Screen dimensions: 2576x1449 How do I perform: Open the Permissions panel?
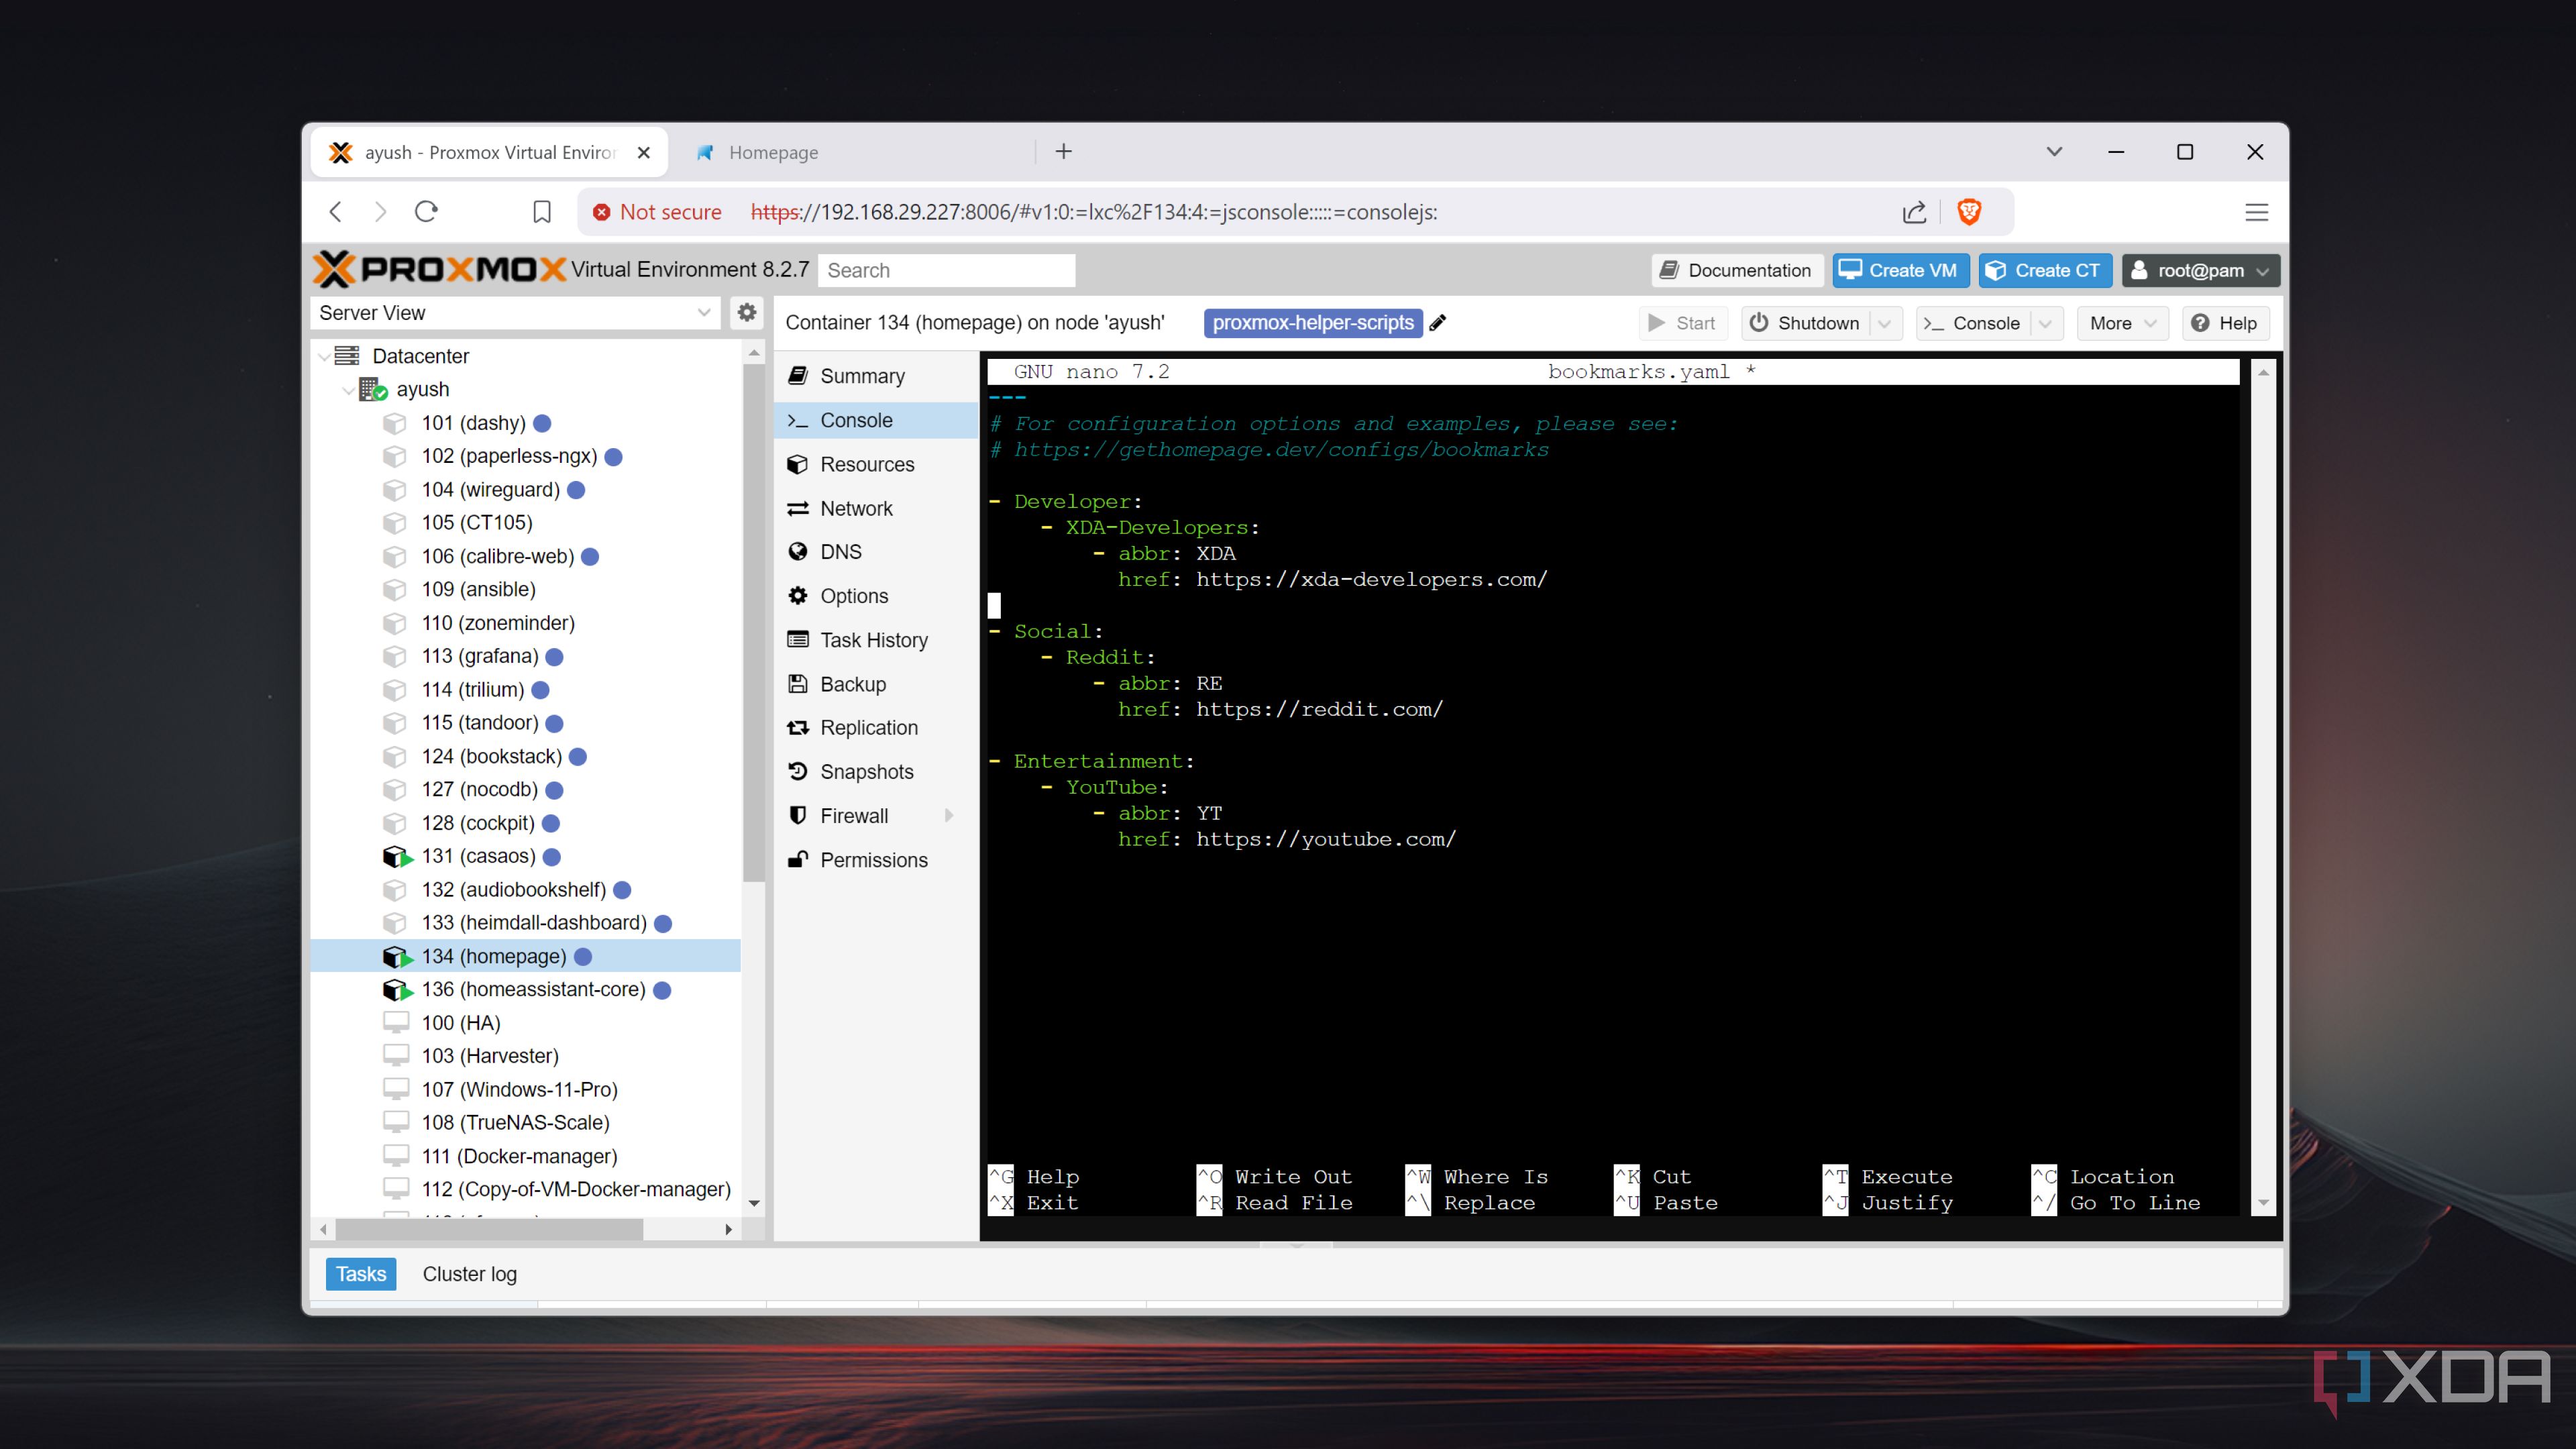coord(873,859)
